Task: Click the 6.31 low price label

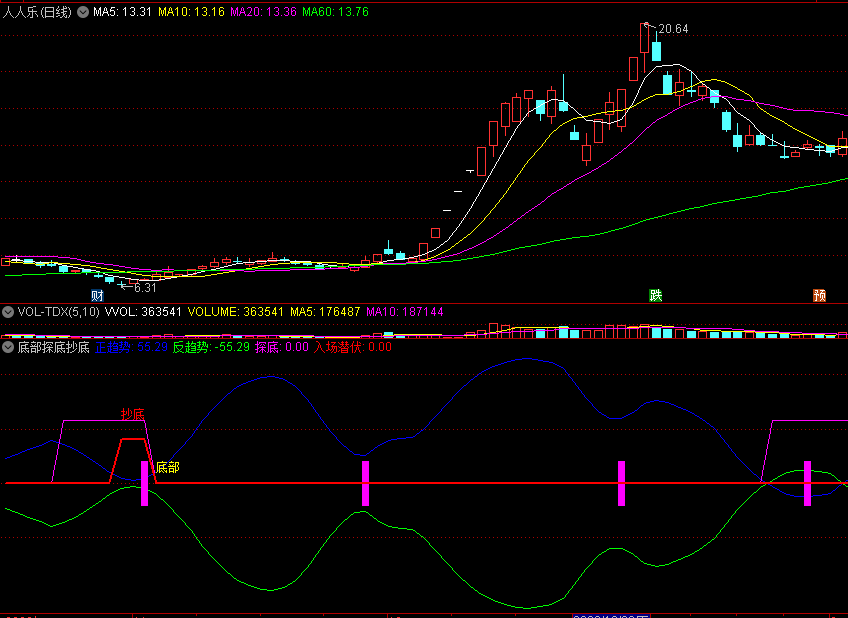Action: (x=145, y=288)
